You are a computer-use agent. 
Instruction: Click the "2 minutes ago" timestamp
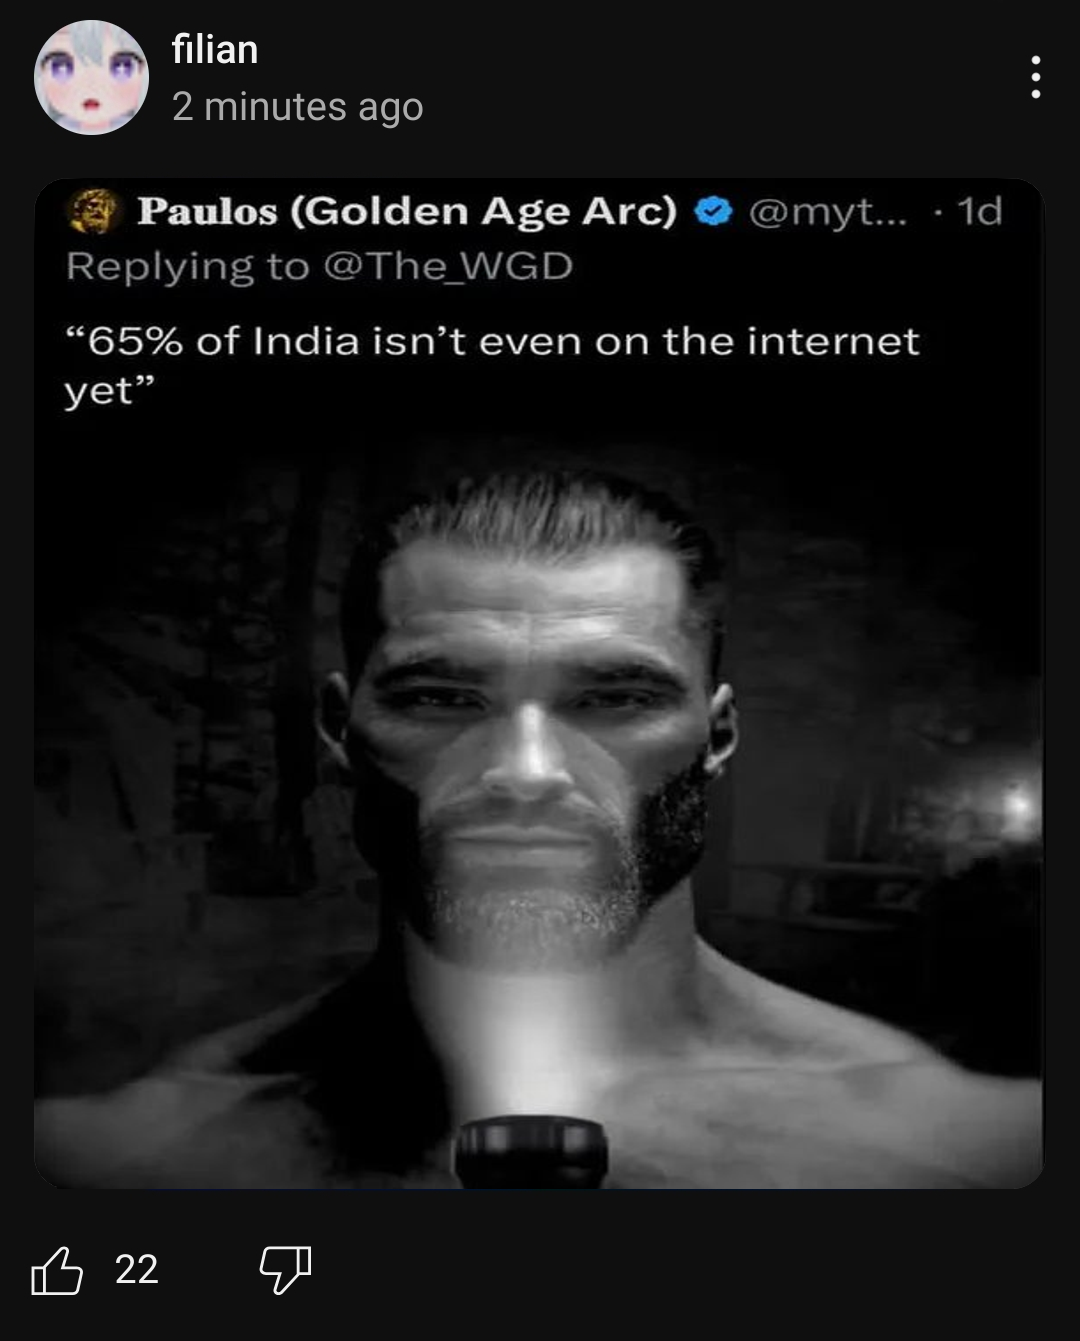(x=297, y=106)
